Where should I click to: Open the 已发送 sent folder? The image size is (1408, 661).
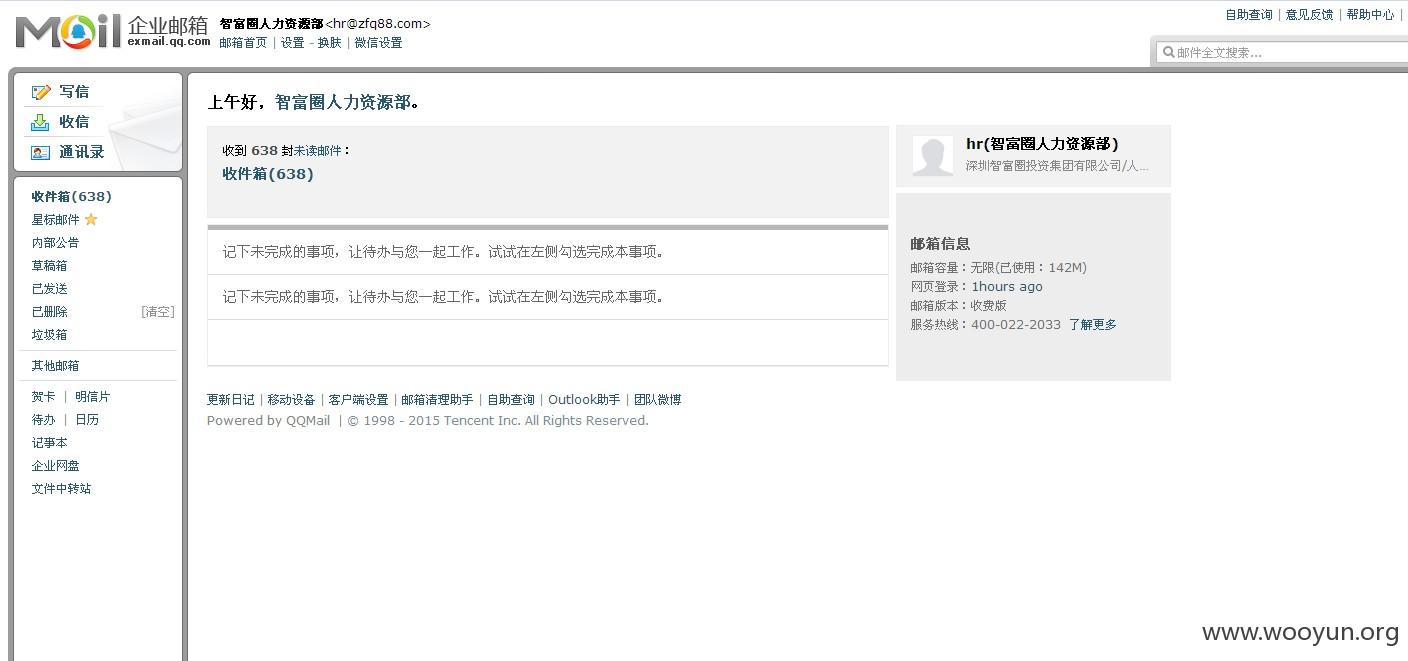(x=49, y=288)
